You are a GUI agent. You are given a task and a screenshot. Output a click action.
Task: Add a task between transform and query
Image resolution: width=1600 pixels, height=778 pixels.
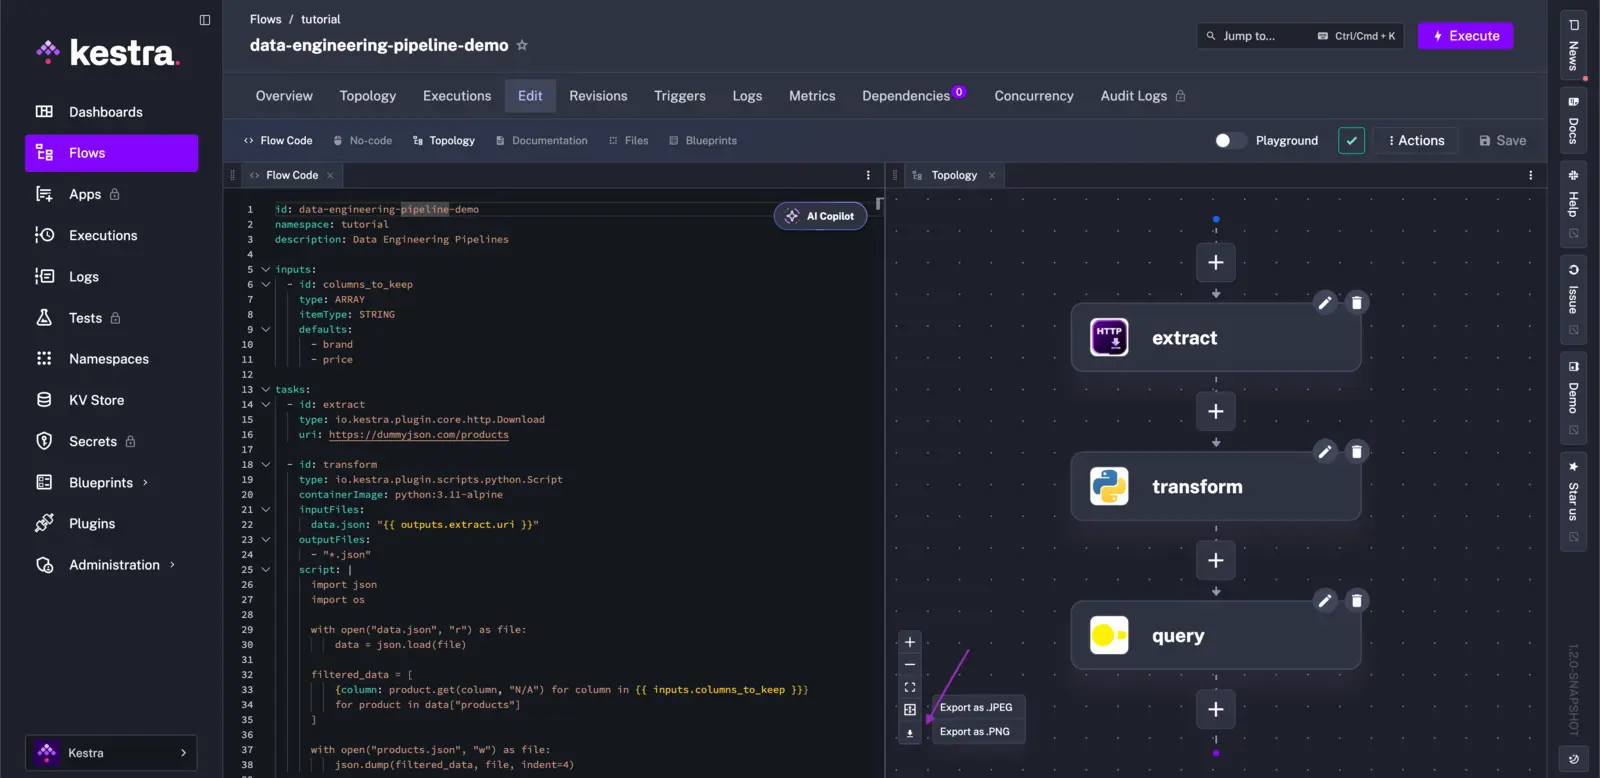1216,560
